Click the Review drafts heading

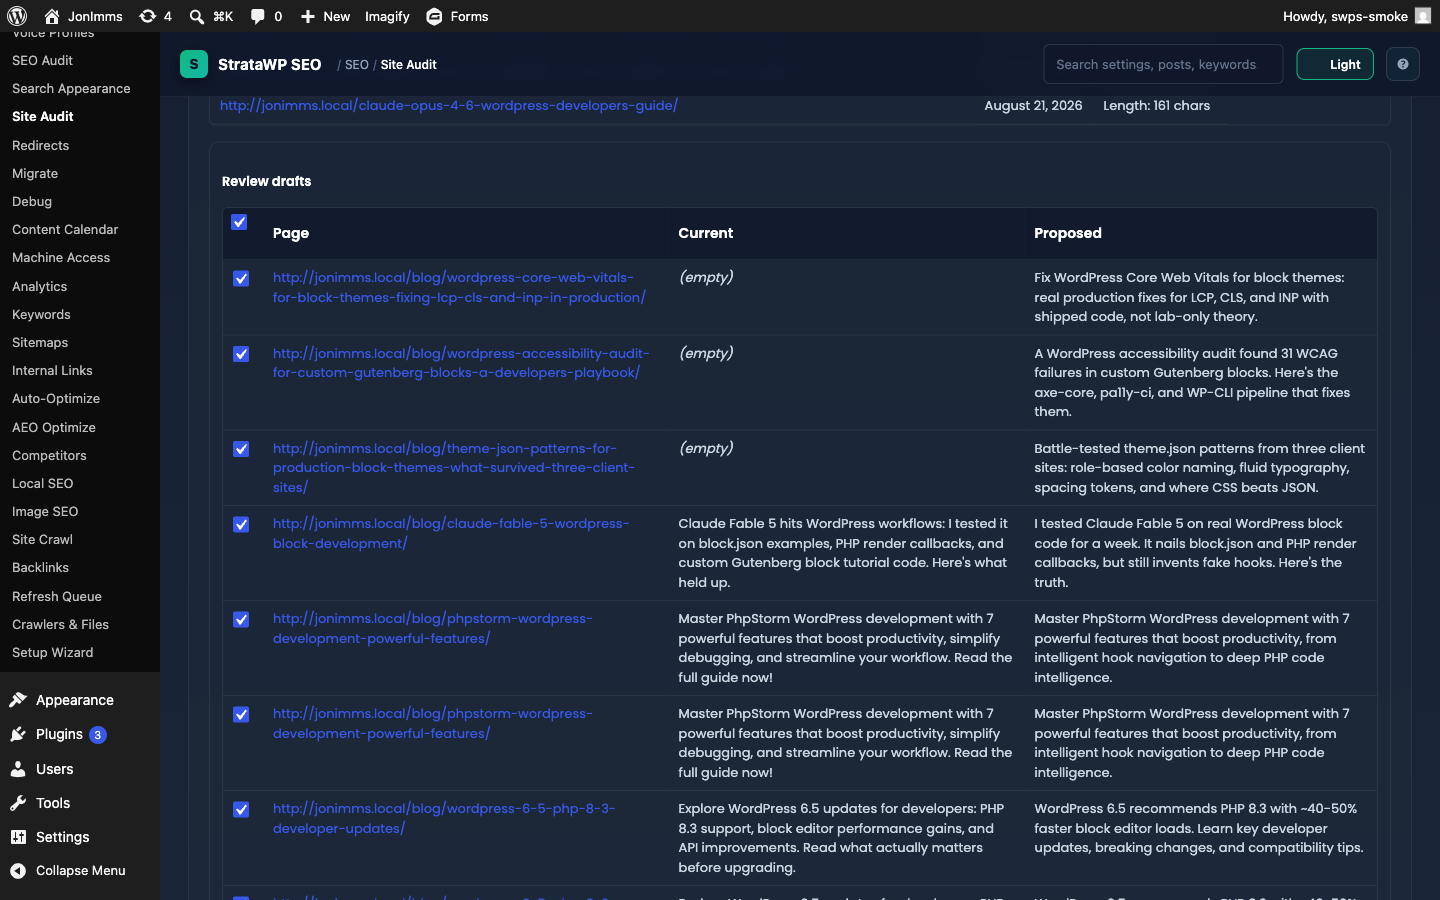(x=267, y=181)
